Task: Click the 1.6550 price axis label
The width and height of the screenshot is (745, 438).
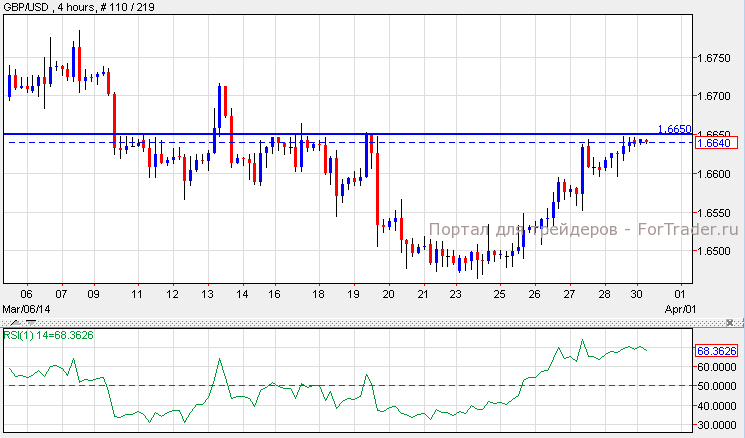Action: pyautogui.click(x=711, y=213)
